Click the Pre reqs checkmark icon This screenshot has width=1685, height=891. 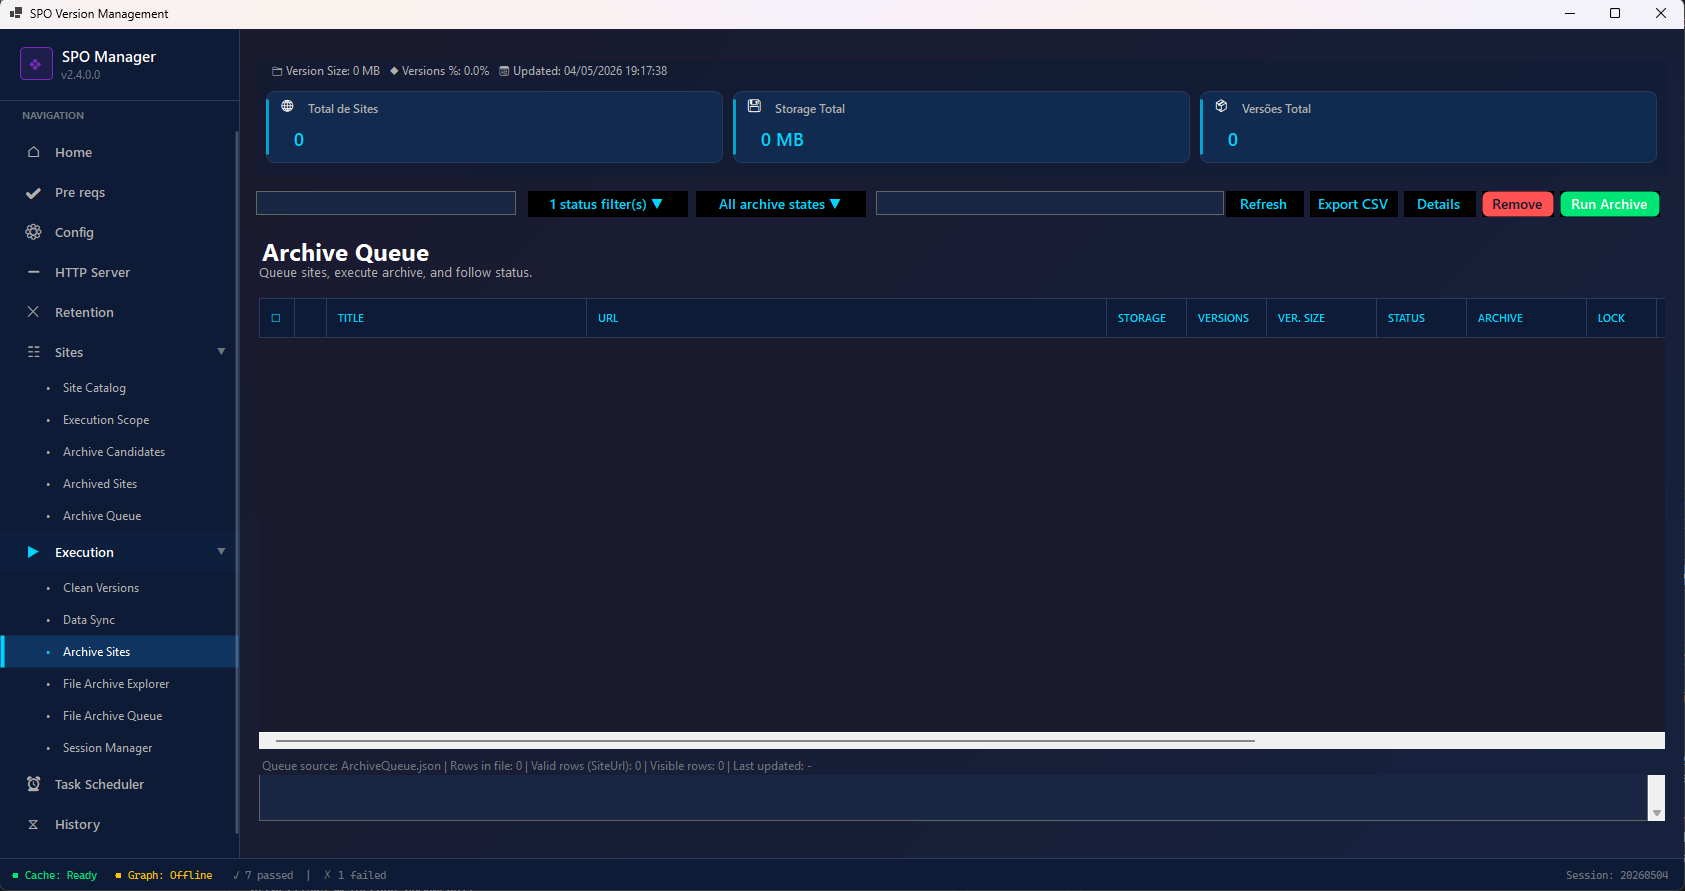pyautogui.click(x=33, y=193)
